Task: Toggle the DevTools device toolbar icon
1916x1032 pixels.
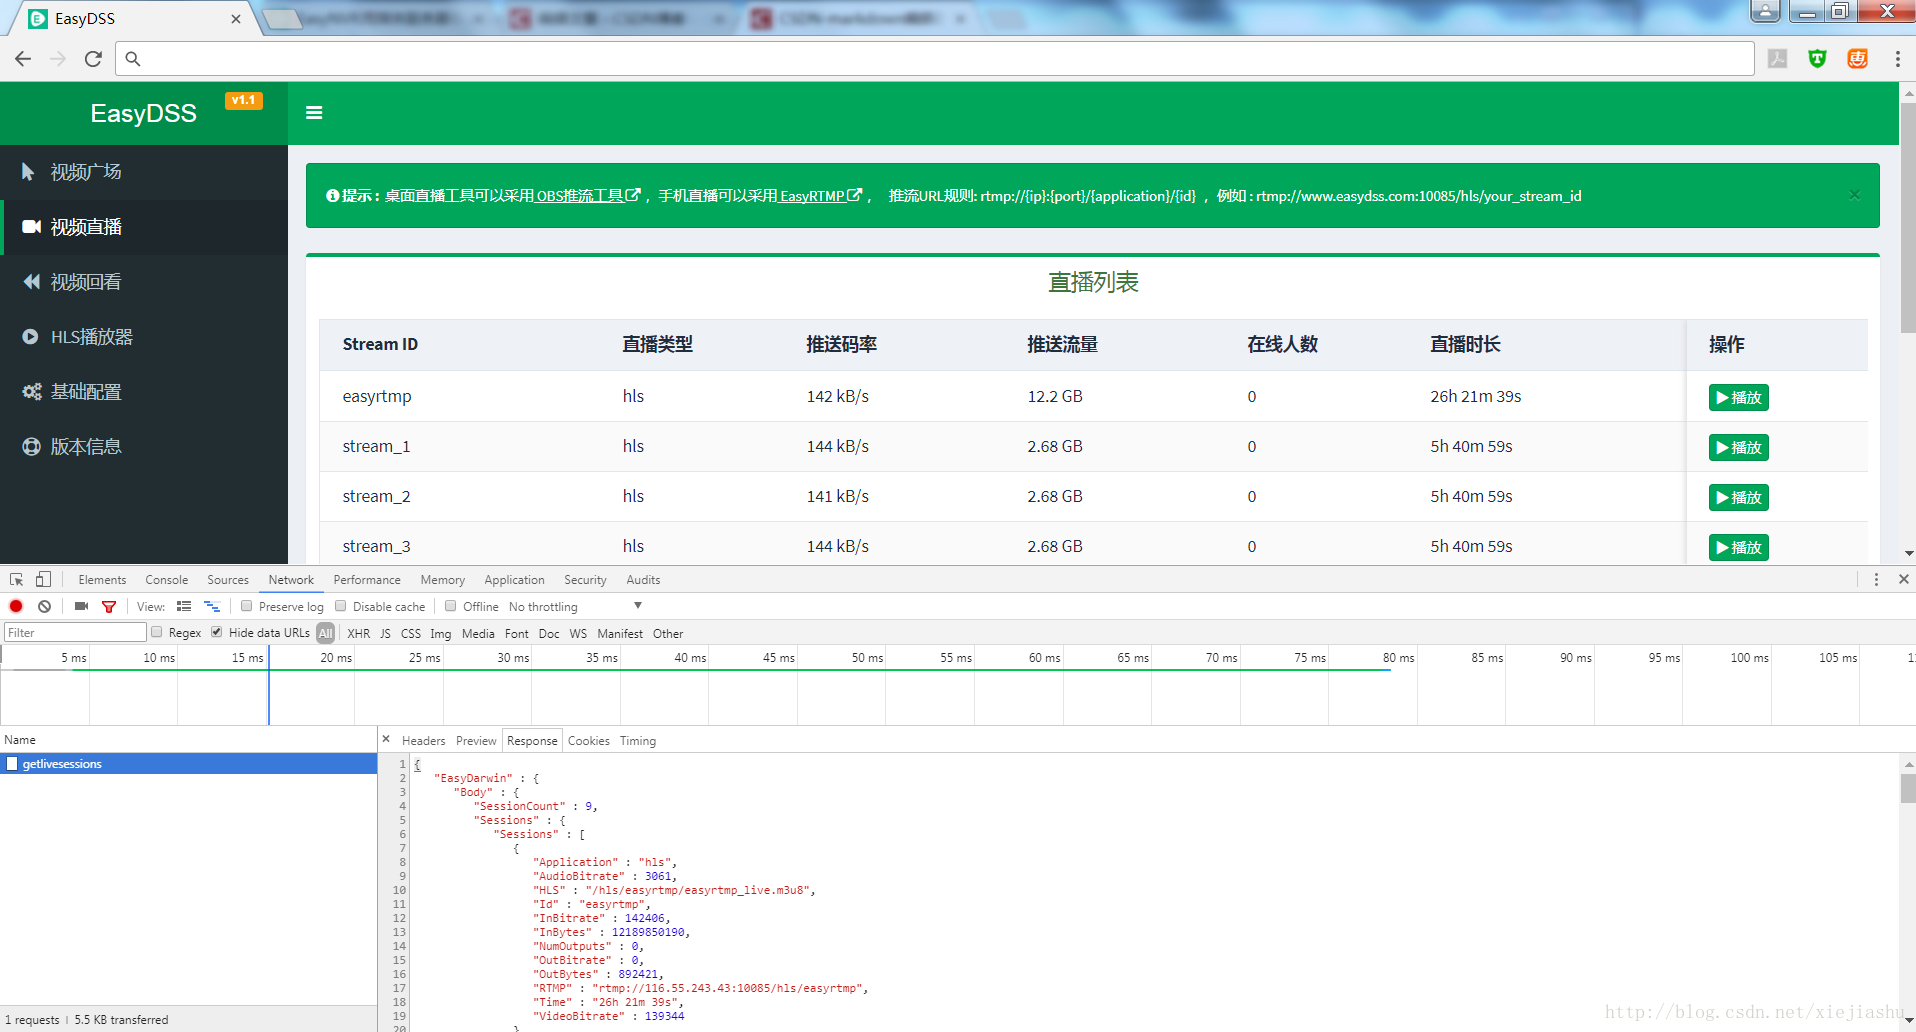Action: (x=43, y=580)
